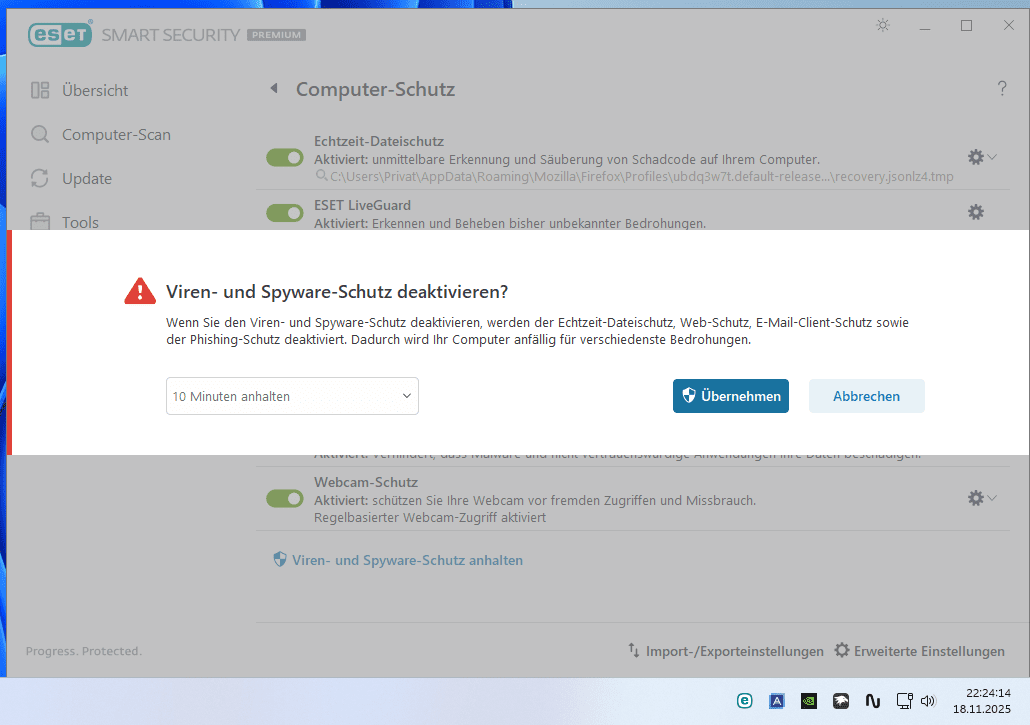Screen dimensions: 1030x725
Task: Open gear settings for Webcam-Schutz
Action: (x=975, y=498)
